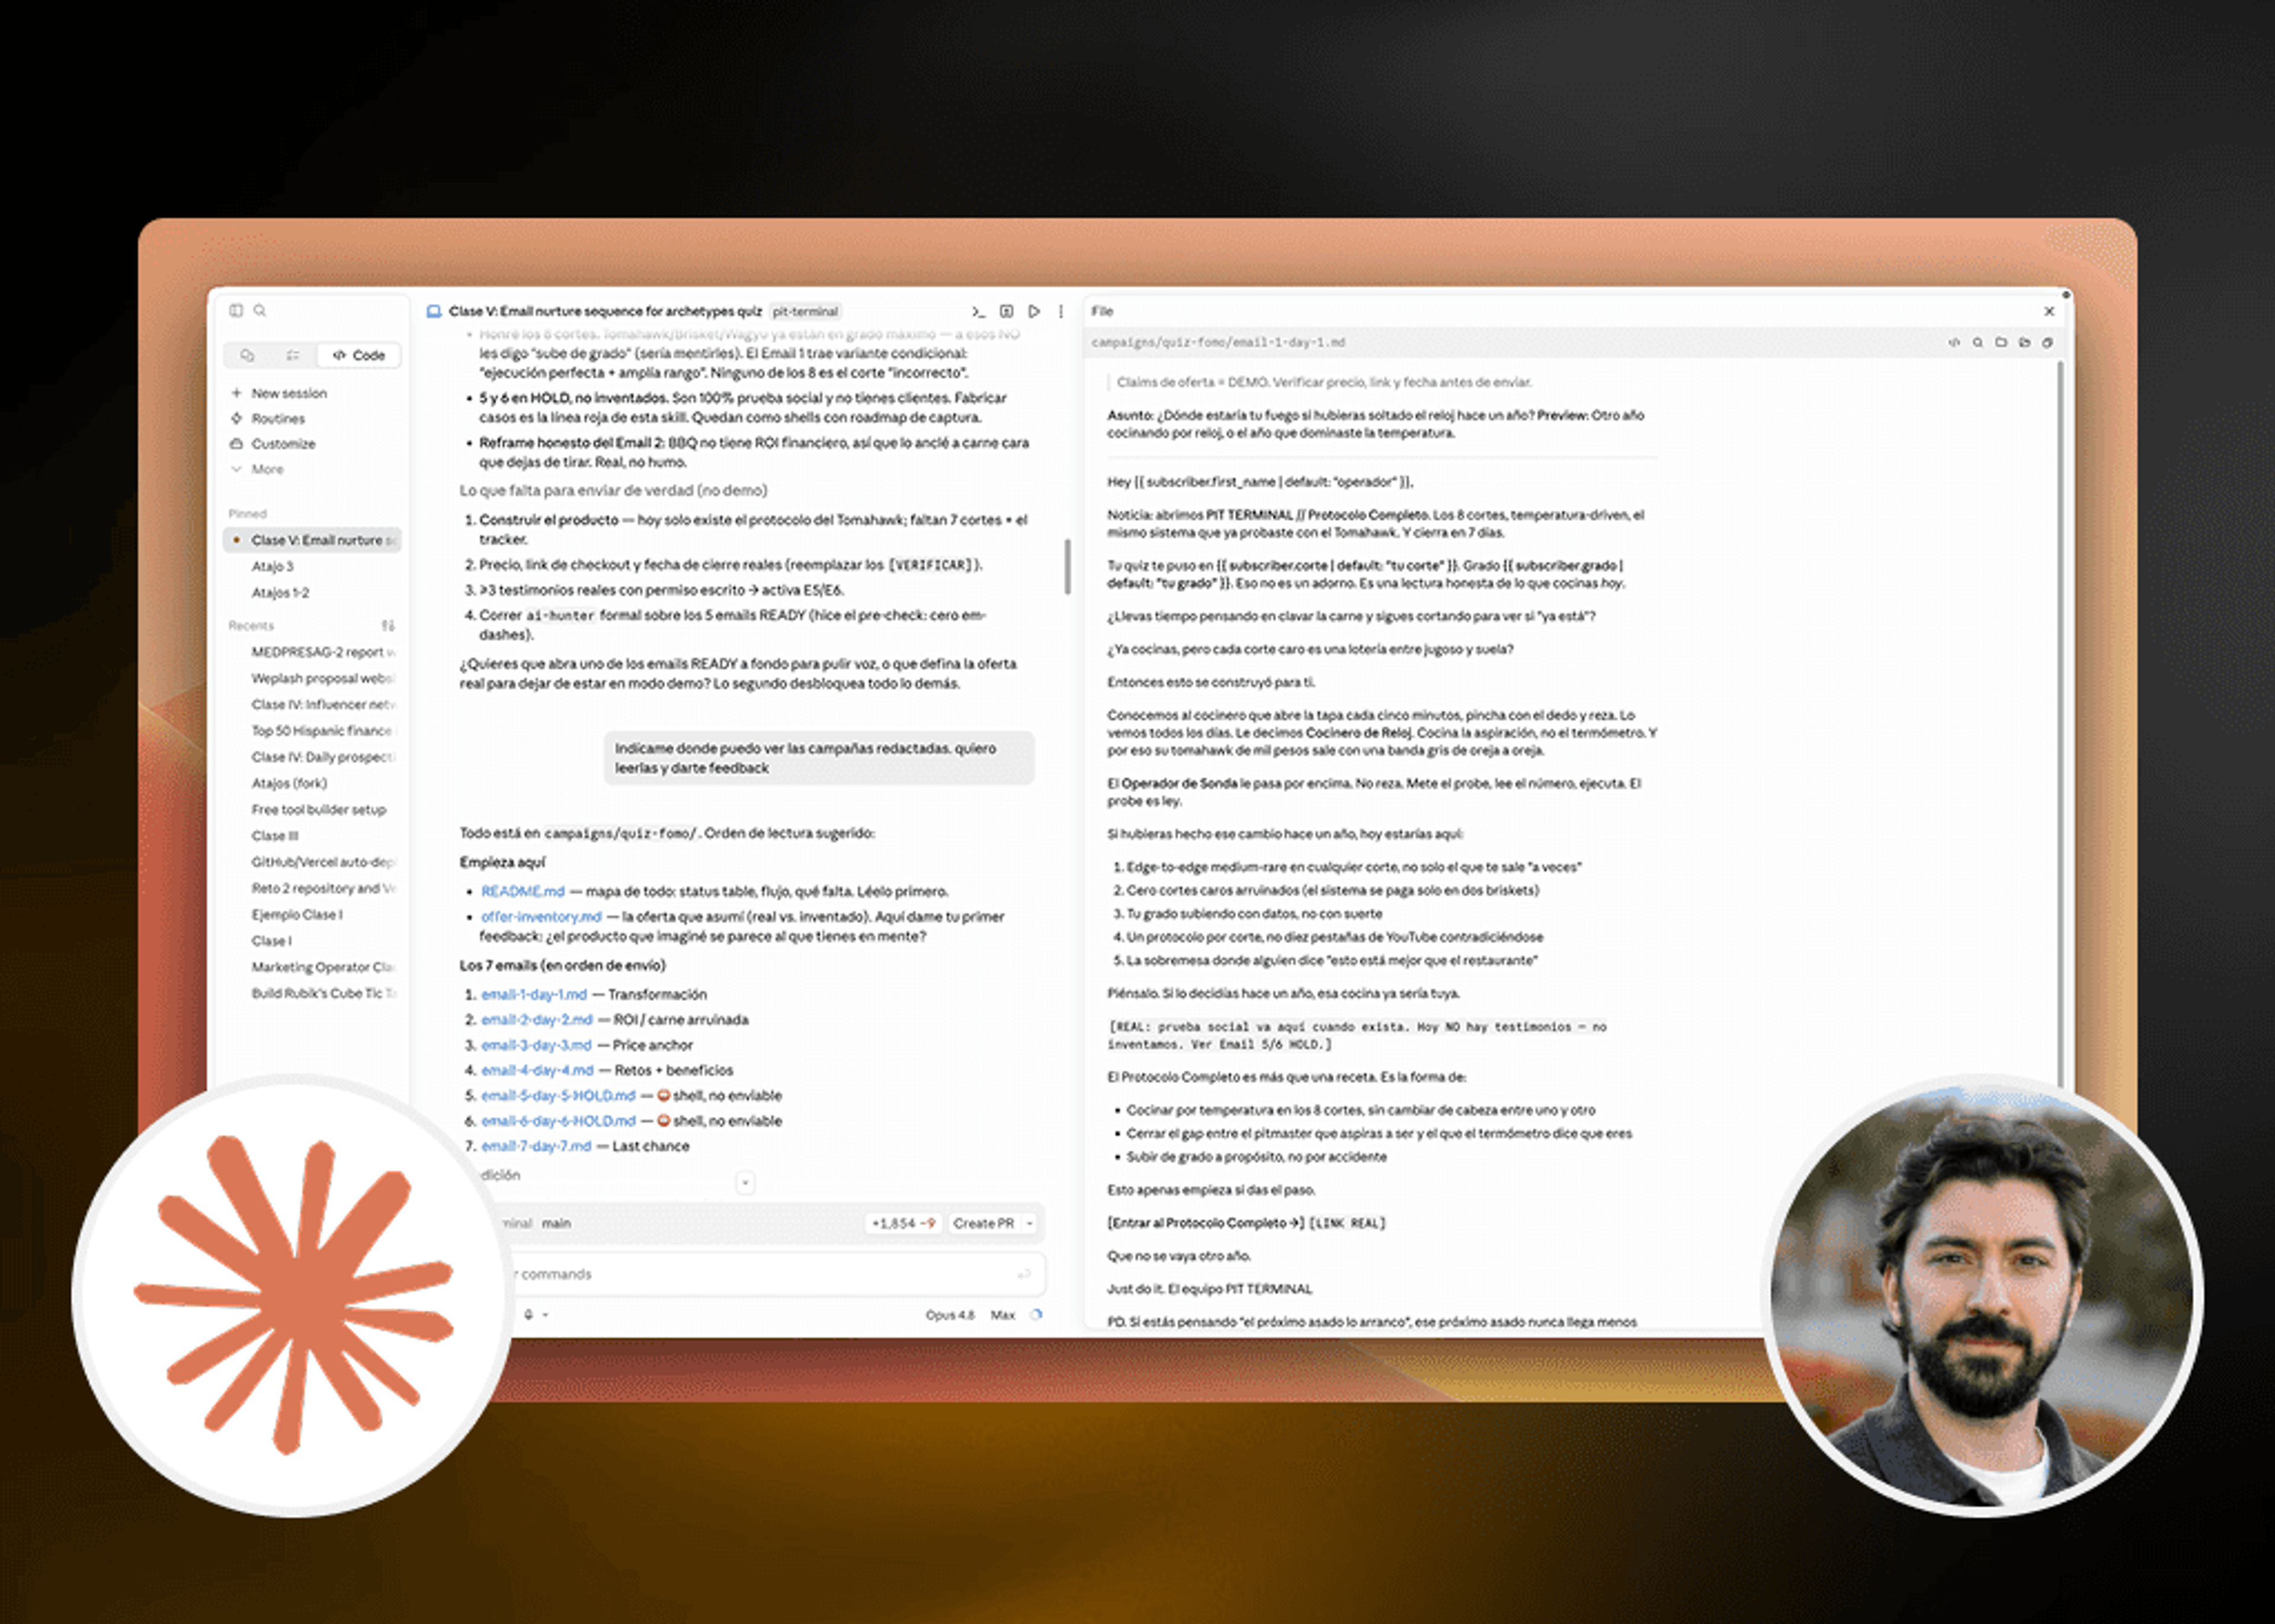
Task: Click the run play icon in header
Action: point(1034,311)
